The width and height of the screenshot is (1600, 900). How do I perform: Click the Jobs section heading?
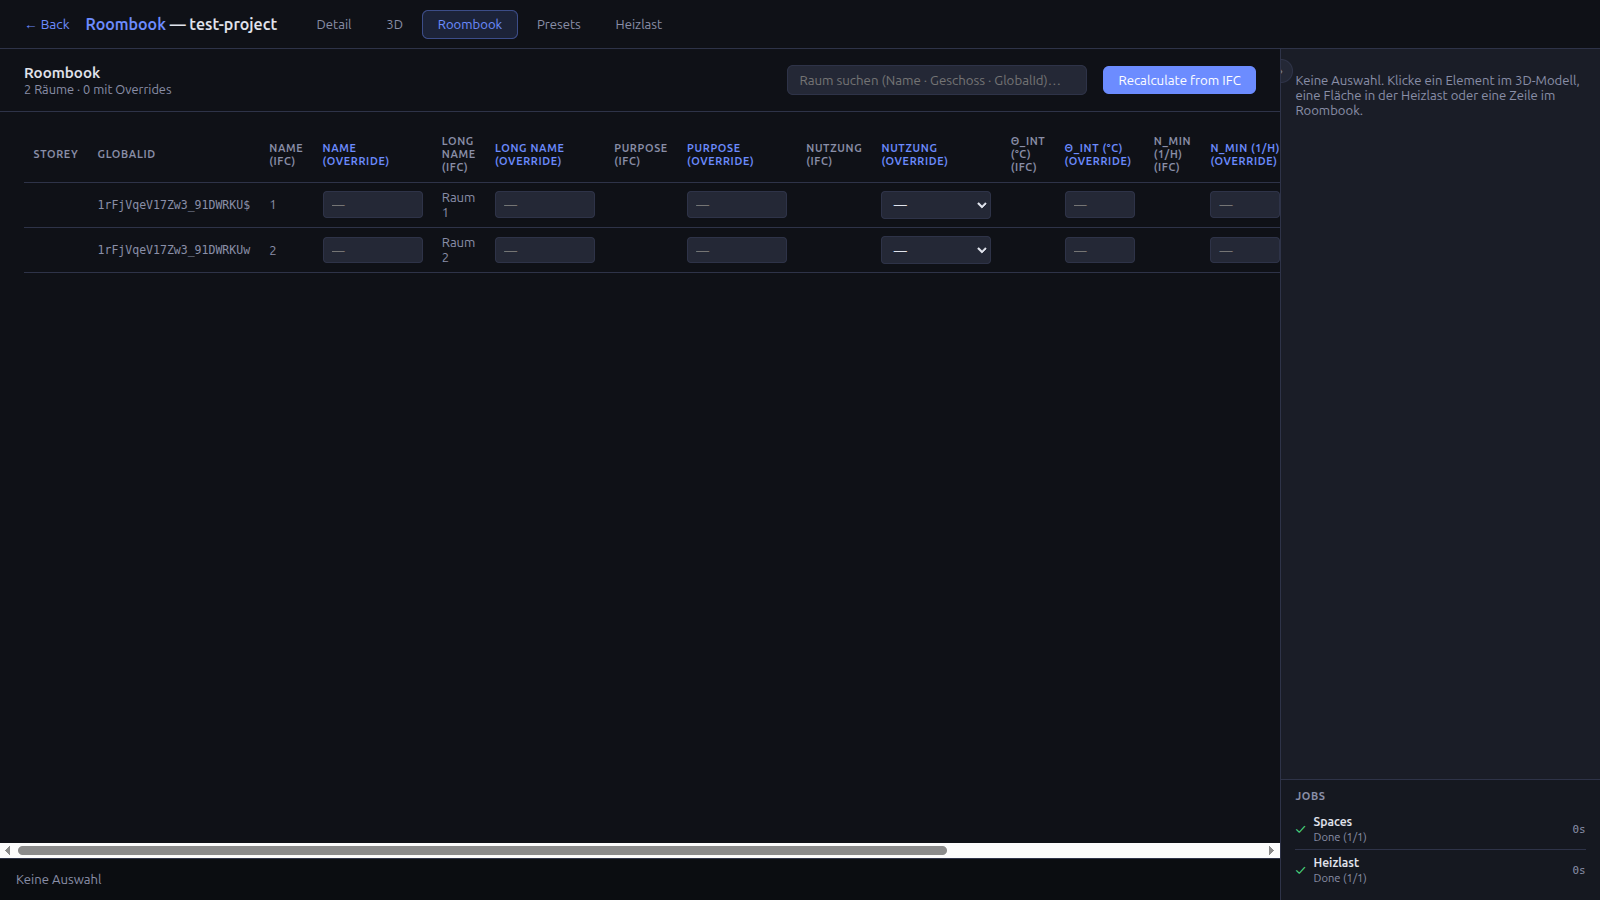(x=1310, y=796)
